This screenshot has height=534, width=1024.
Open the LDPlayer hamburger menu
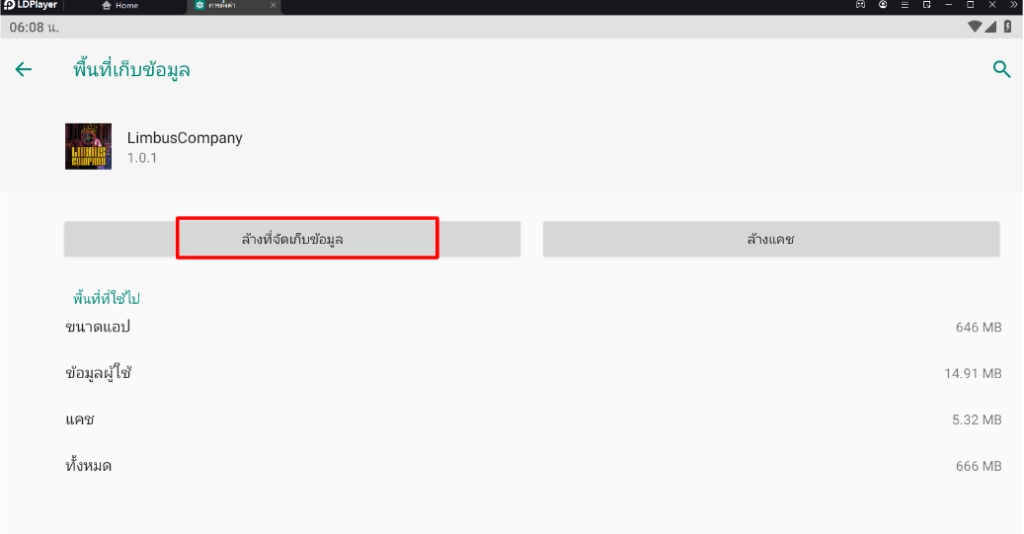click(904, 5)
